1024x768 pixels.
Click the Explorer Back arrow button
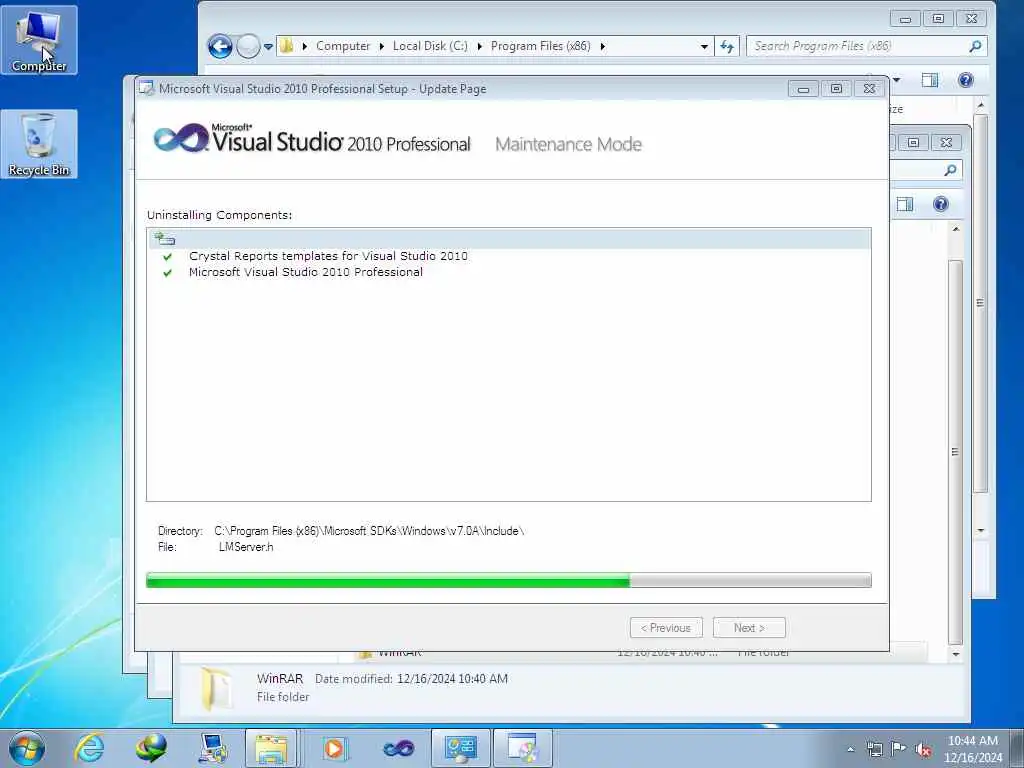[220, 46]
